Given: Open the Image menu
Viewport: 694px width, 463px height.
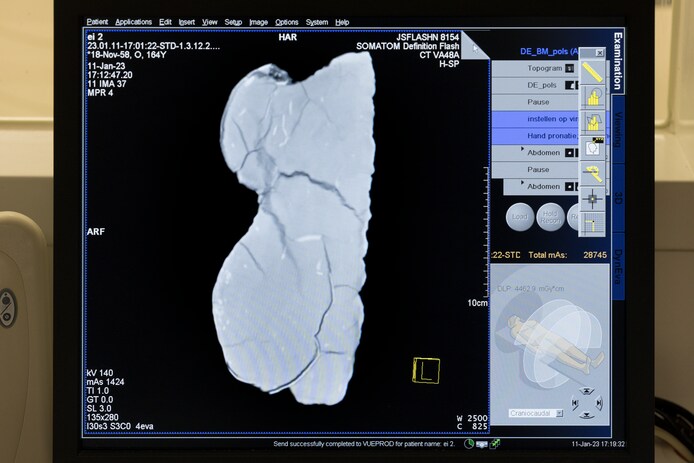Looking at the screenshot, I should coord(258,22).
